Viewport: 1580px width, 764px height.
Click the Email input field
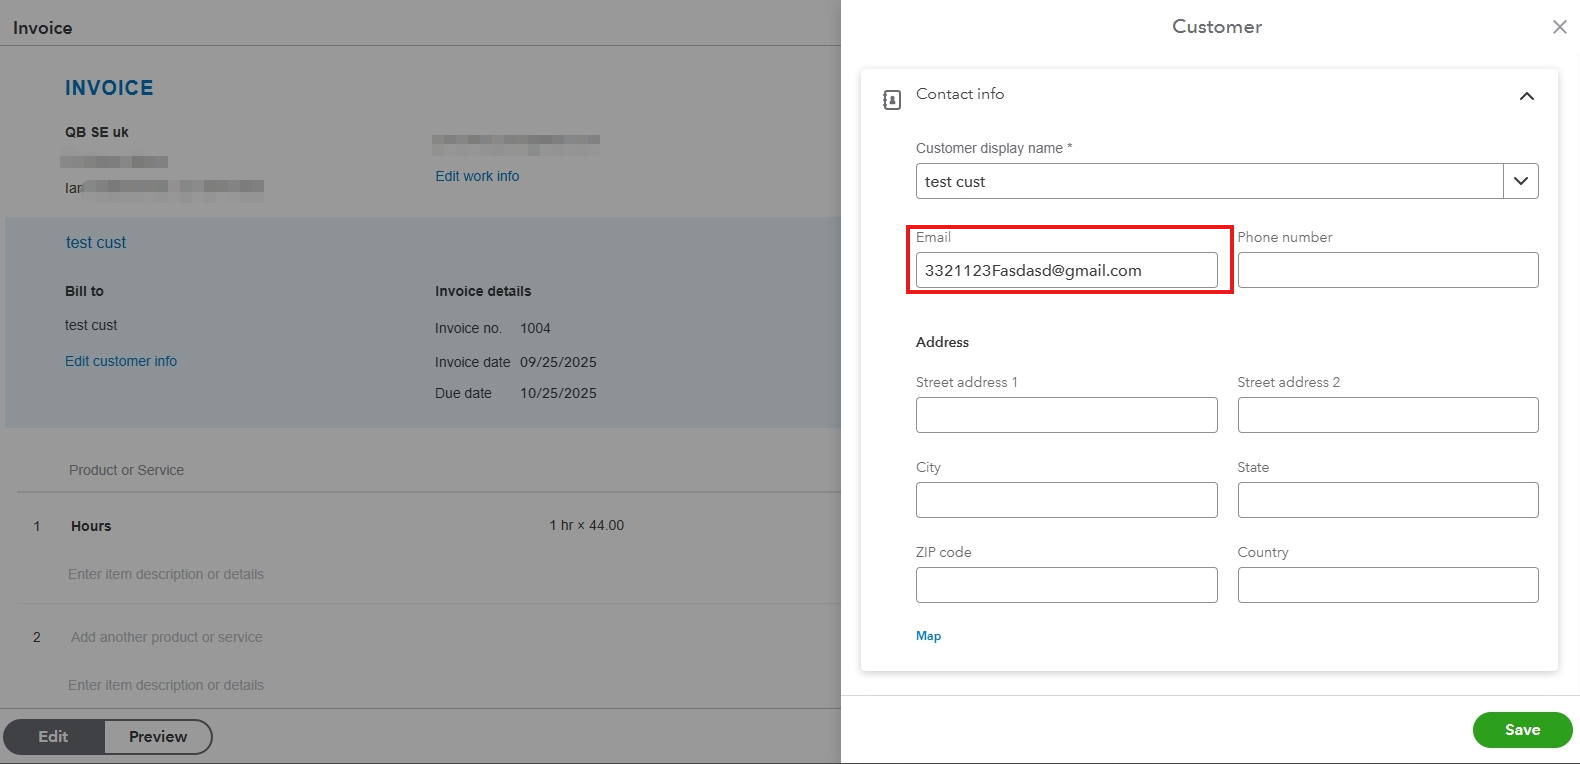1066,270
